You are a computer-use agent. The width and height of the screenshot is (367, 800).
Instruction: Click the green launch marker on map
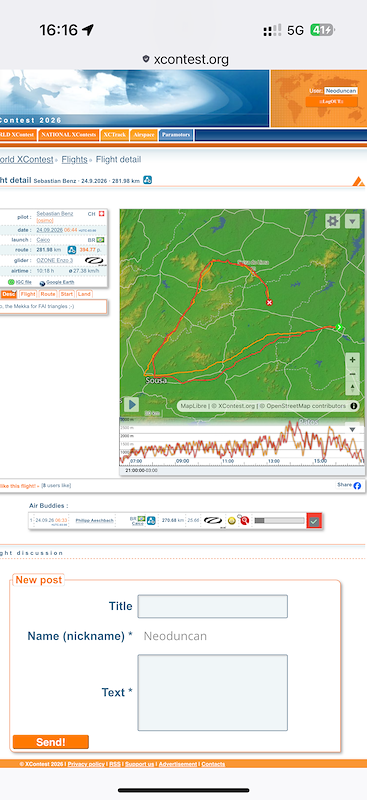338,327
